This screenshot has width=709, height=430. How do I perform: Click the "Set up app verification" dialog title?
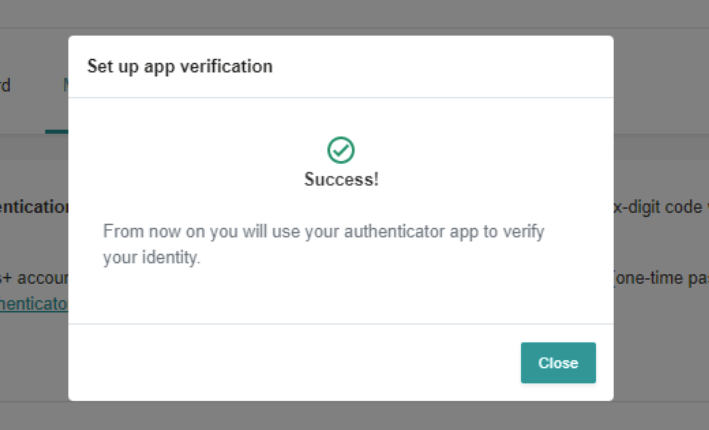[x=180, y=67]
